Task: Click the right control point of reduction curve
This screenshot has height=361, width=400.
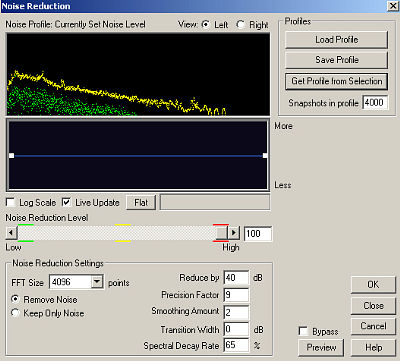Action: (265, 155)
